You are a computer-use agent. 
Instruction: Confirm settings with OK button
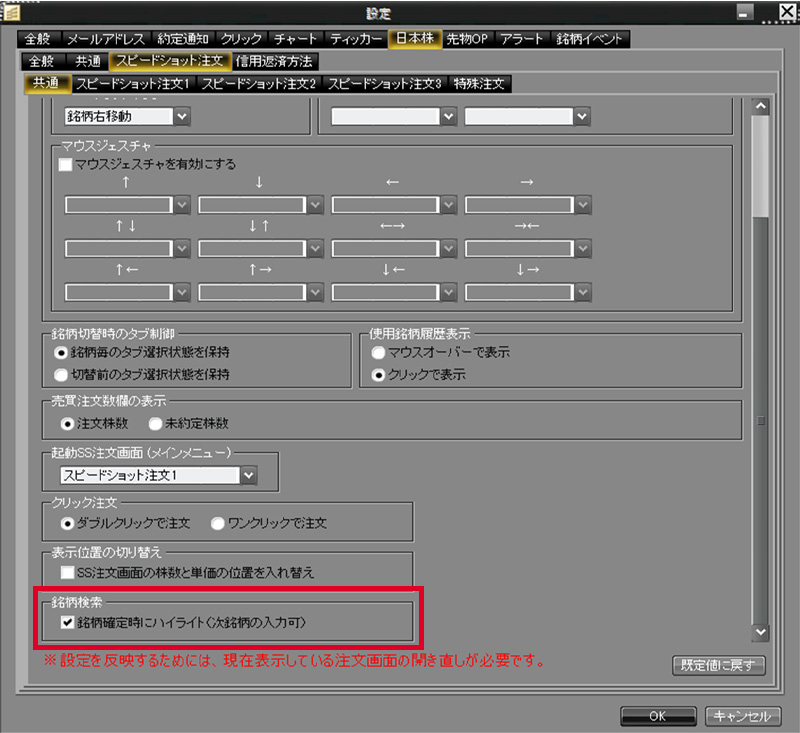pyautogui.click(x=658, y=716)
